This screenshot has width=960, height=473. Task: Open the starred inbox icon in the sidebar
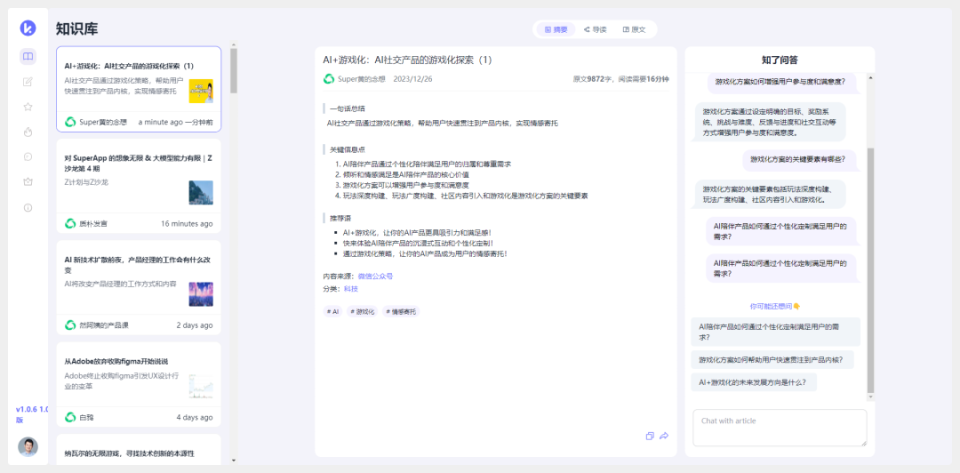[x=28, y=182]
